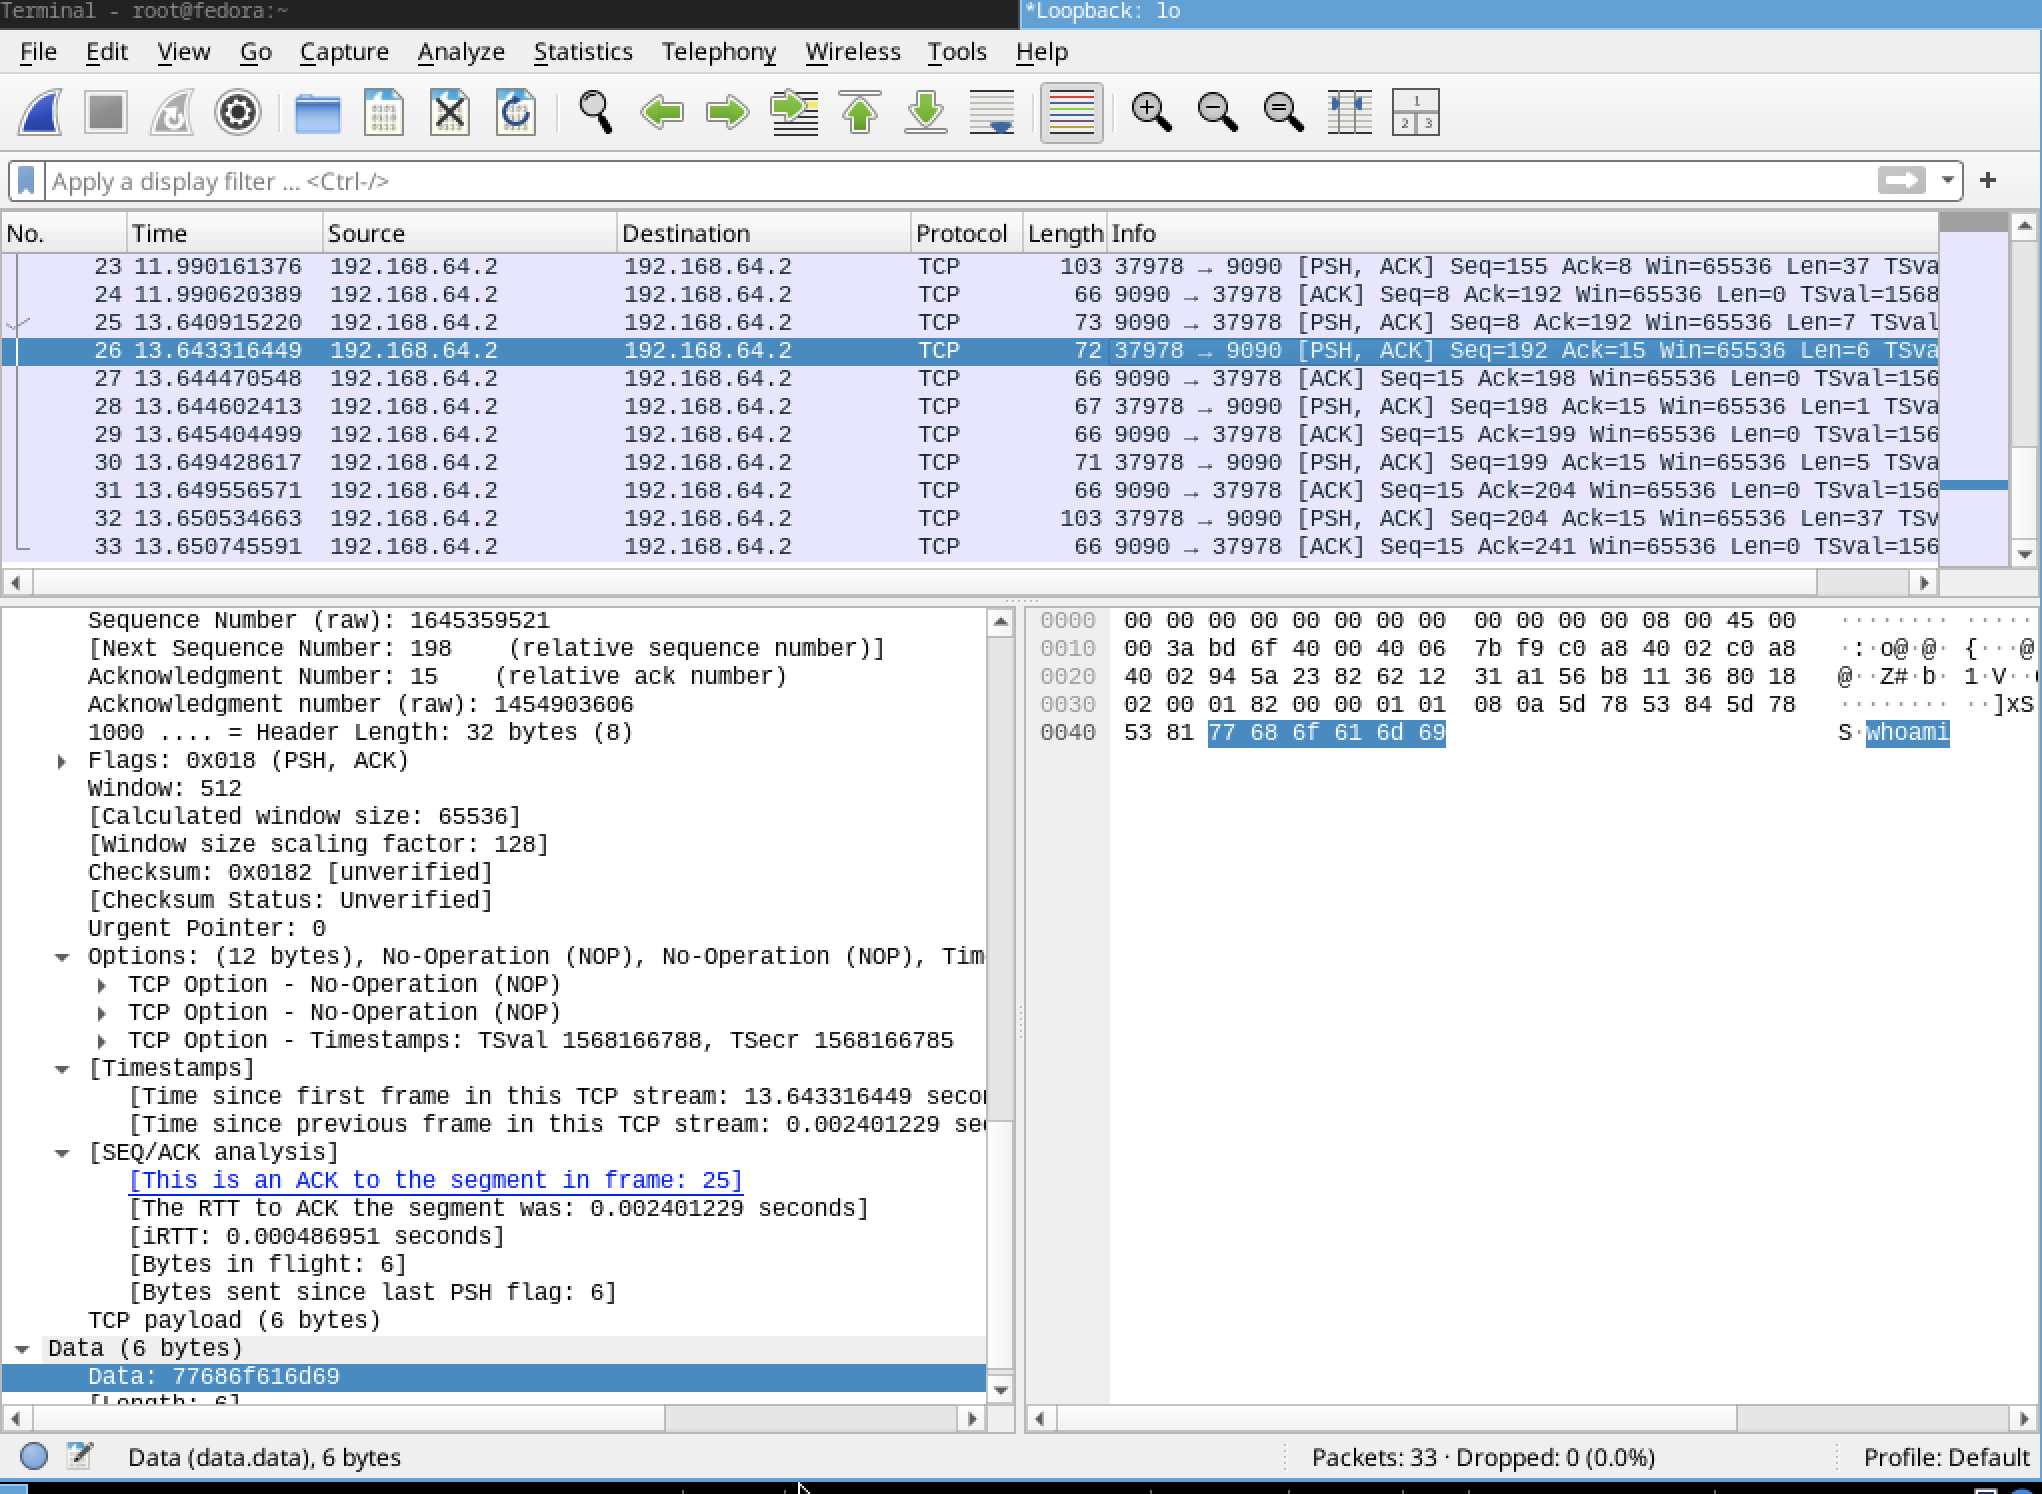
Task: Click into the display filter field
Action: [900, 181]
